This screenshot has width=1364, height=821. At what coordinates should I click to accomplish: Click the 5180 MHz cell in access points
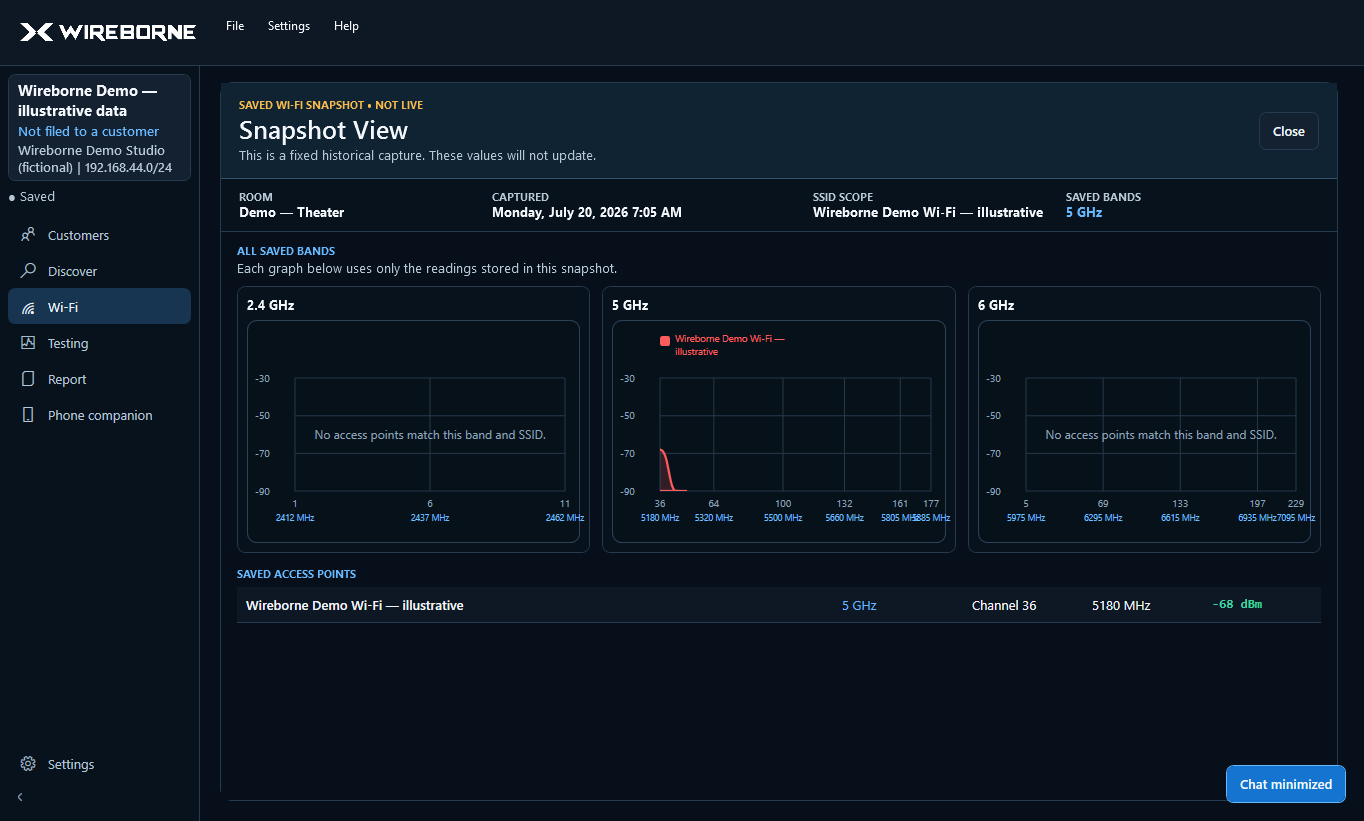coord(1121,605)
